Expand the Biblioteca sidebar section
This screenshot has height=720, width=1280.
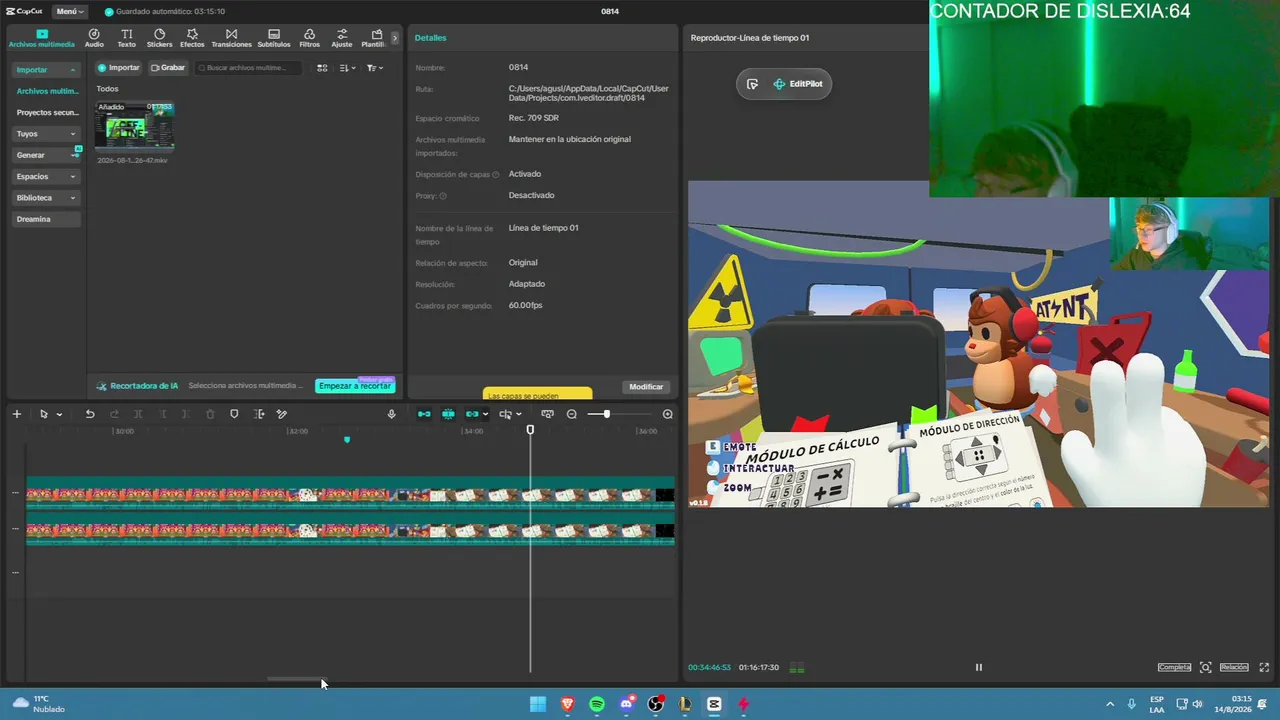46,198
